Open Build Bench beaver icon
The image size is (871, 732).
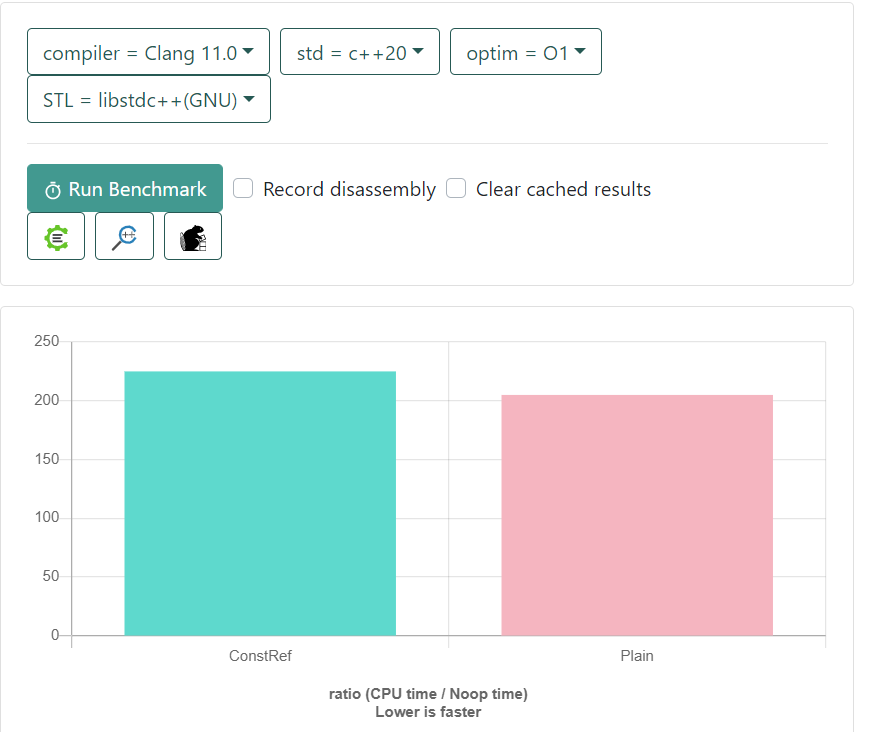click(192, 237)
